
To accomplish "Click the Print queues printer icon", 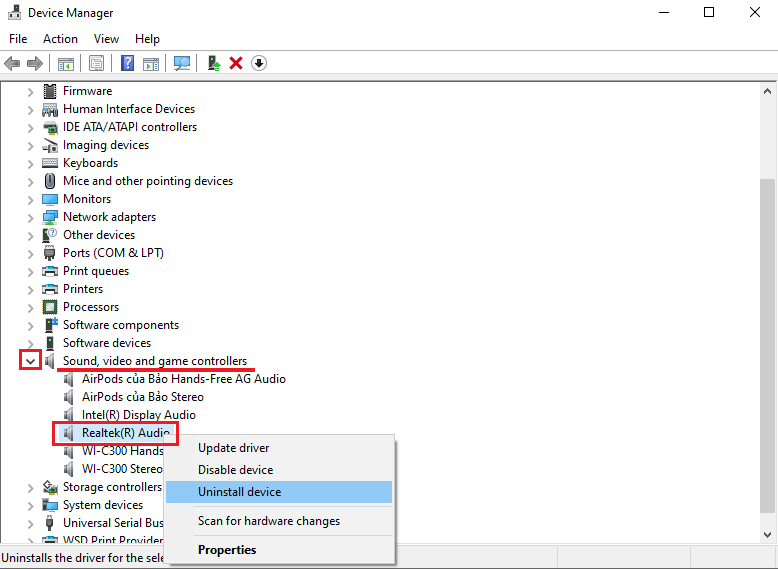I will click(x=50, y=271).
